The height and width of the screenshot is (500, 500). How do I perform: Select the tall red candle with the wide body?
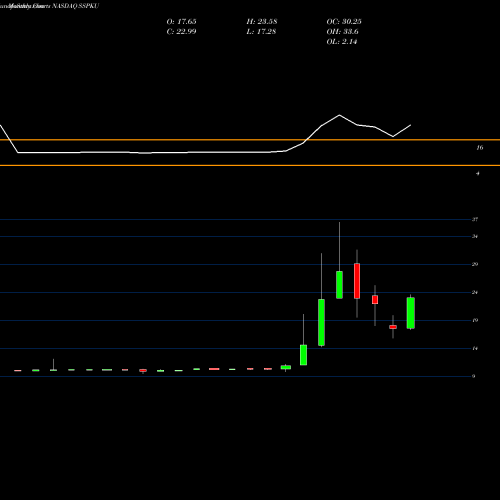(x=357, y=281)
